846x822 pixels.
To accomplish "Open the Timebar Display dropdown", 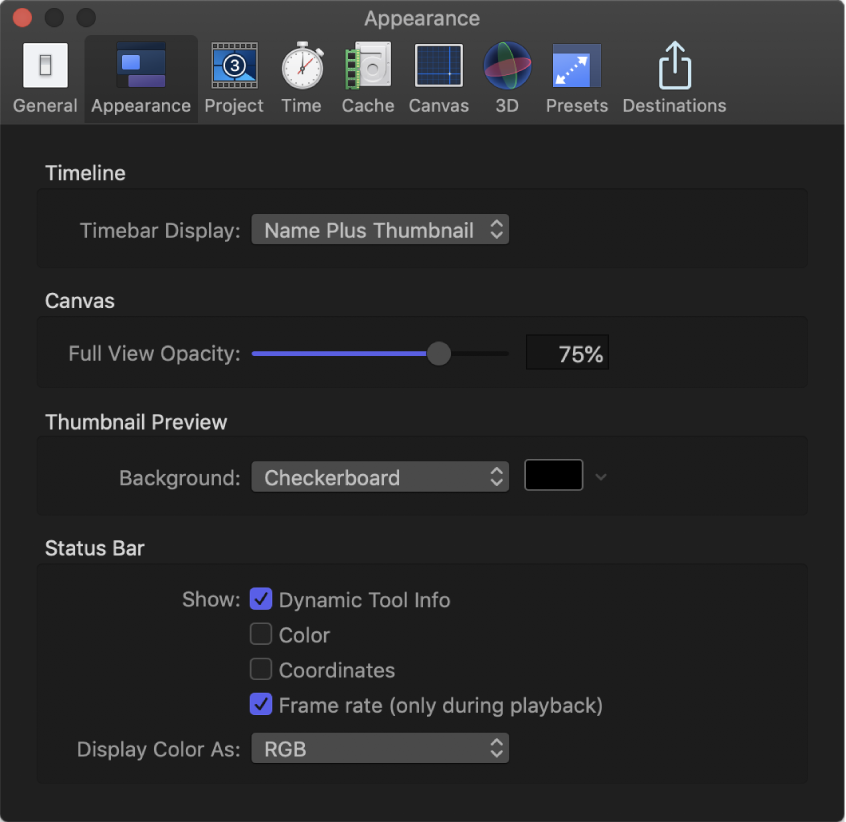I will [x=380, y=229].
